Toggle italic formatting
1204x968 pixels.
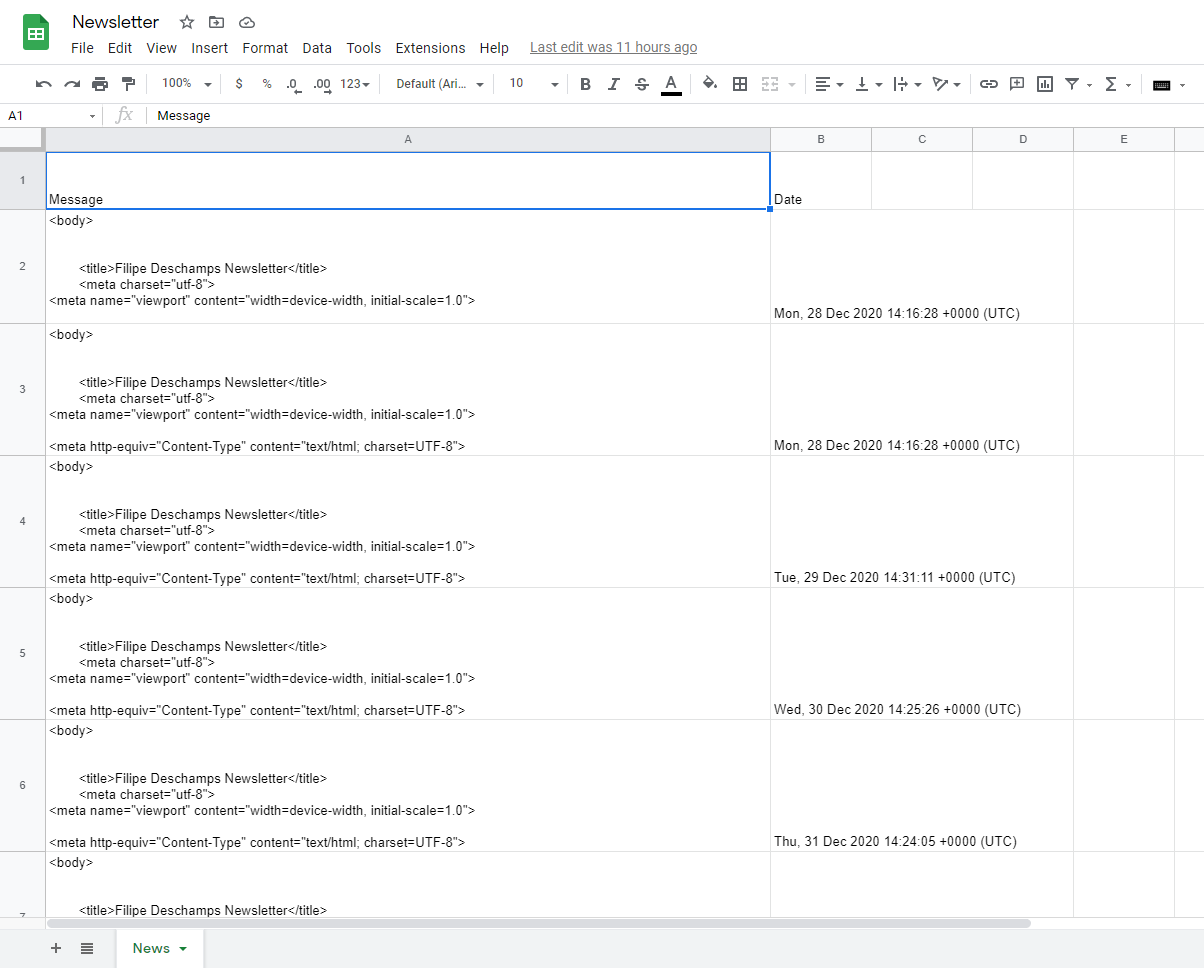[613, 84]
